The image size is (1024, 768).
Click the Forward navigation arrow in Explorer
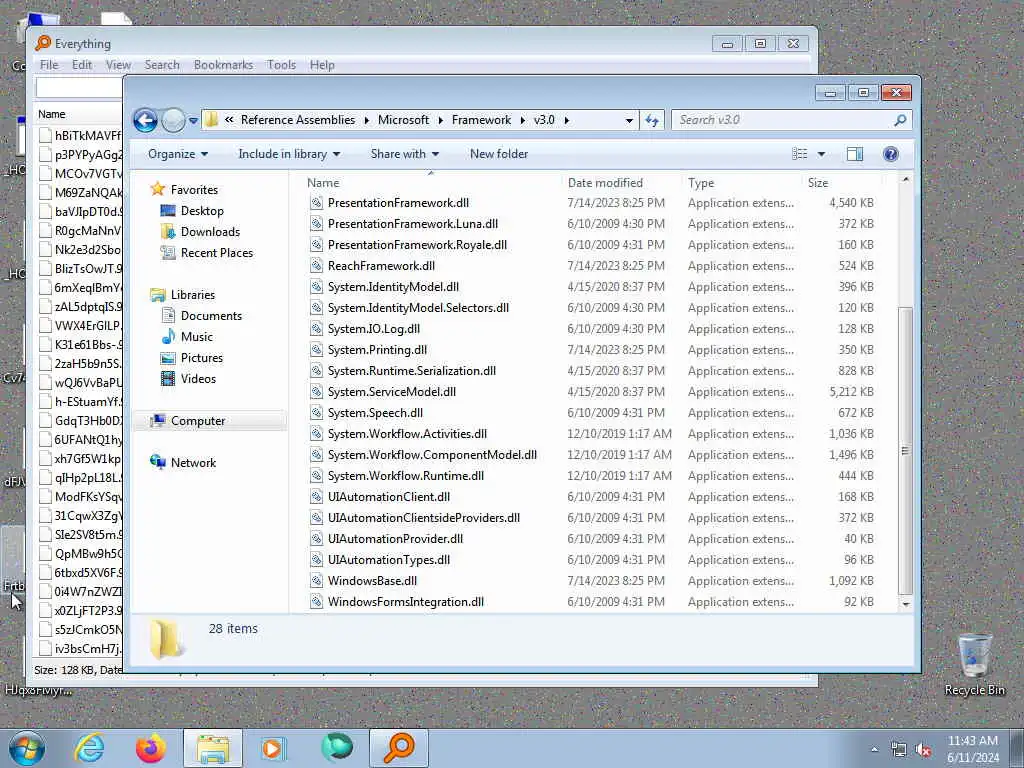(x=173, y=120)
